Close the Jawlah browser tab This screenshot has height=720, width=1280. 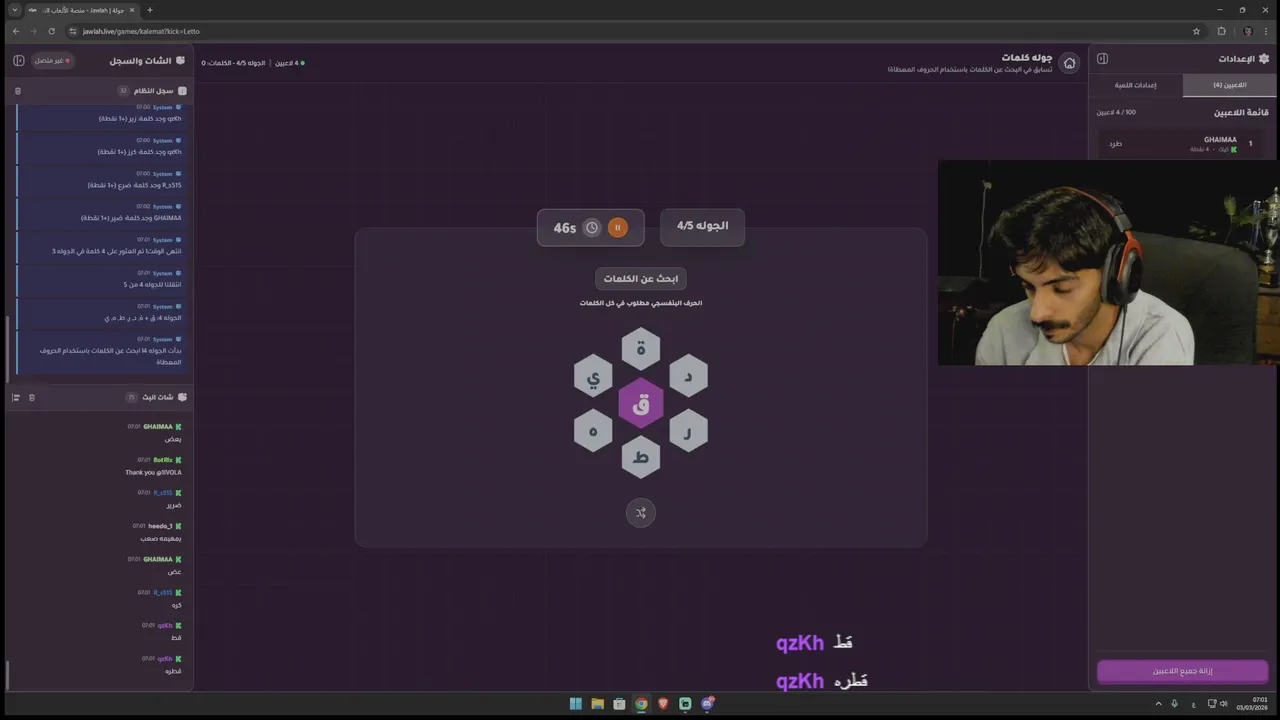[x=132, y=10]
